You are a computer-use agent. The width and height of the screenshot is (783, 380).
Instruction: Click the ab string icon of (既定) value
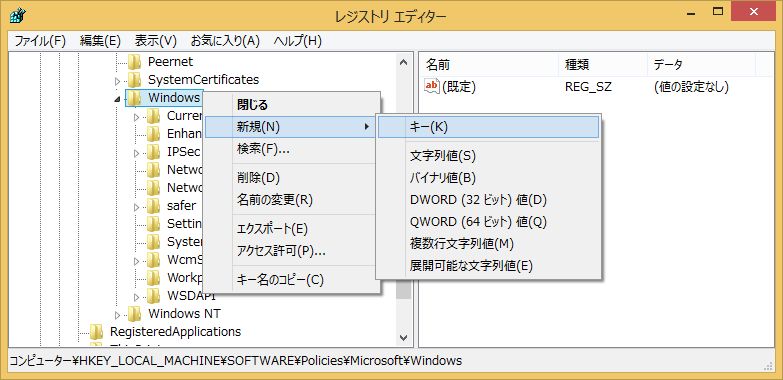pos(431,86)
